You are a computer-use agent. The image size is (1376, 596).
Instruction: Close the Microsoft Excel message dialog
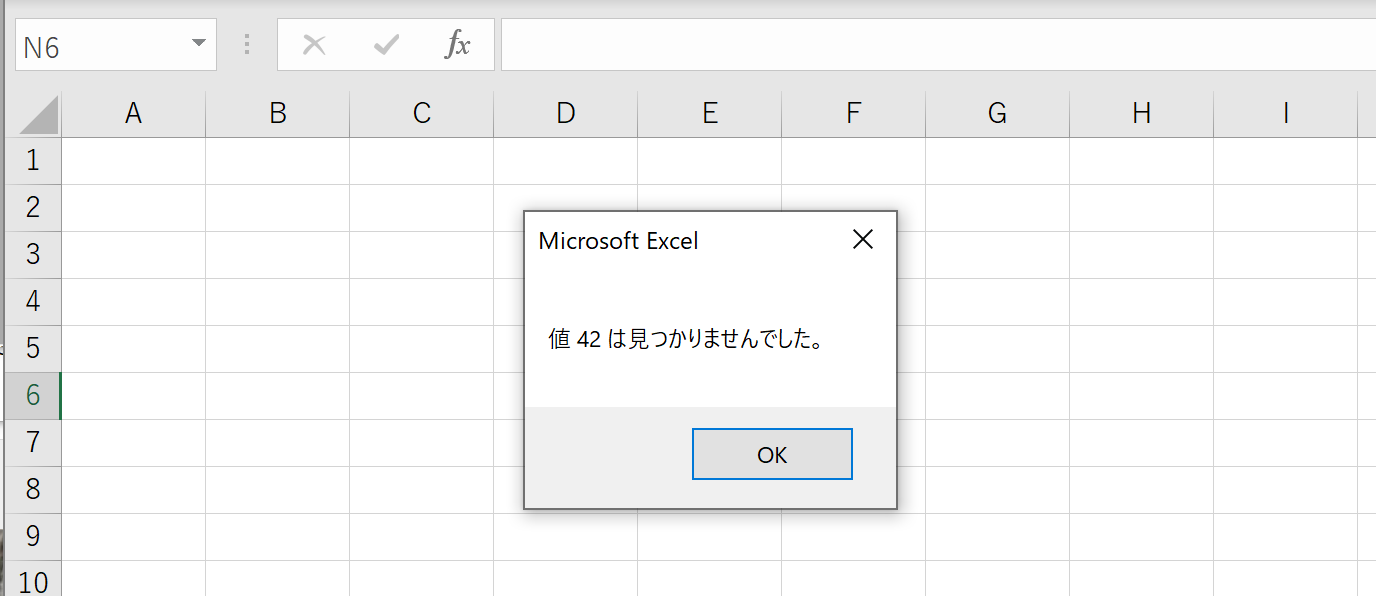point(862,240)
